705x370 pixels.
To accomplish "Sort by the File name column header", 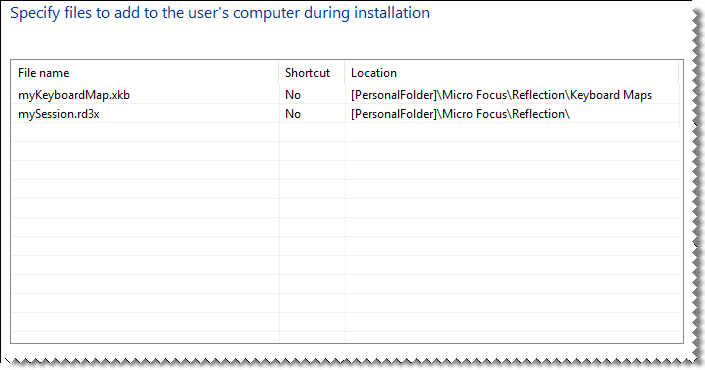I will click(44, 73).
